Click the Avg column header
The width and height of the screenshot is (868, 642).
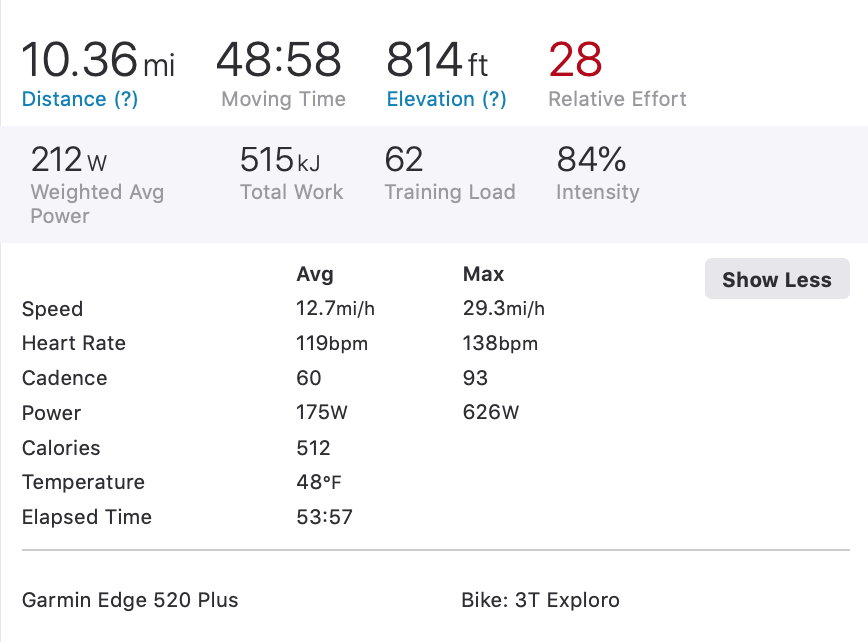pos(315,274)
